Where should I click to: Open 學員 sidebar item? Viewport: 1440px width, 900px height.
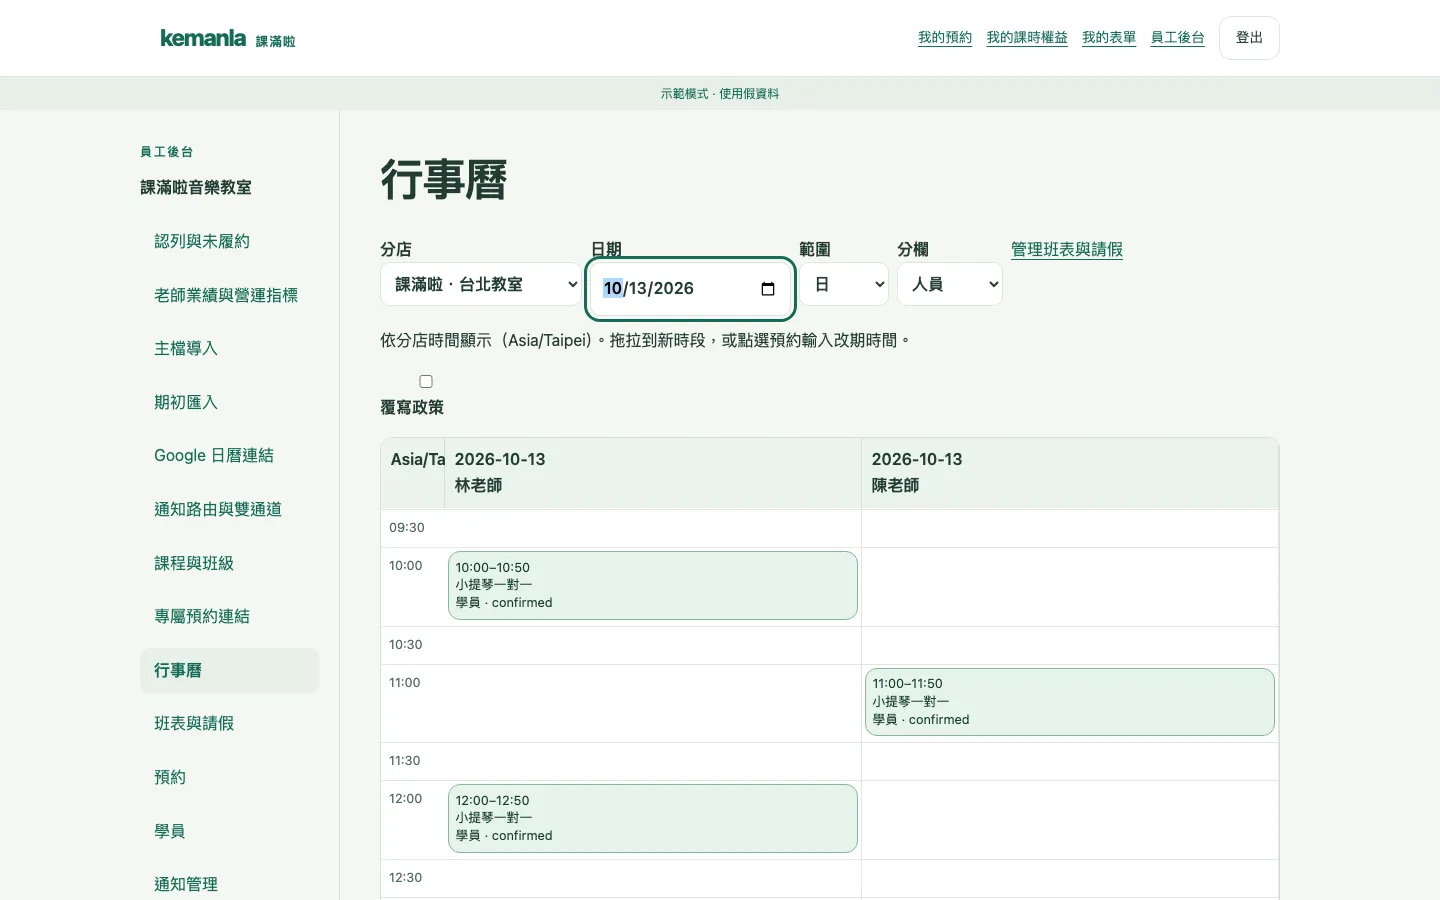(229, 831)
